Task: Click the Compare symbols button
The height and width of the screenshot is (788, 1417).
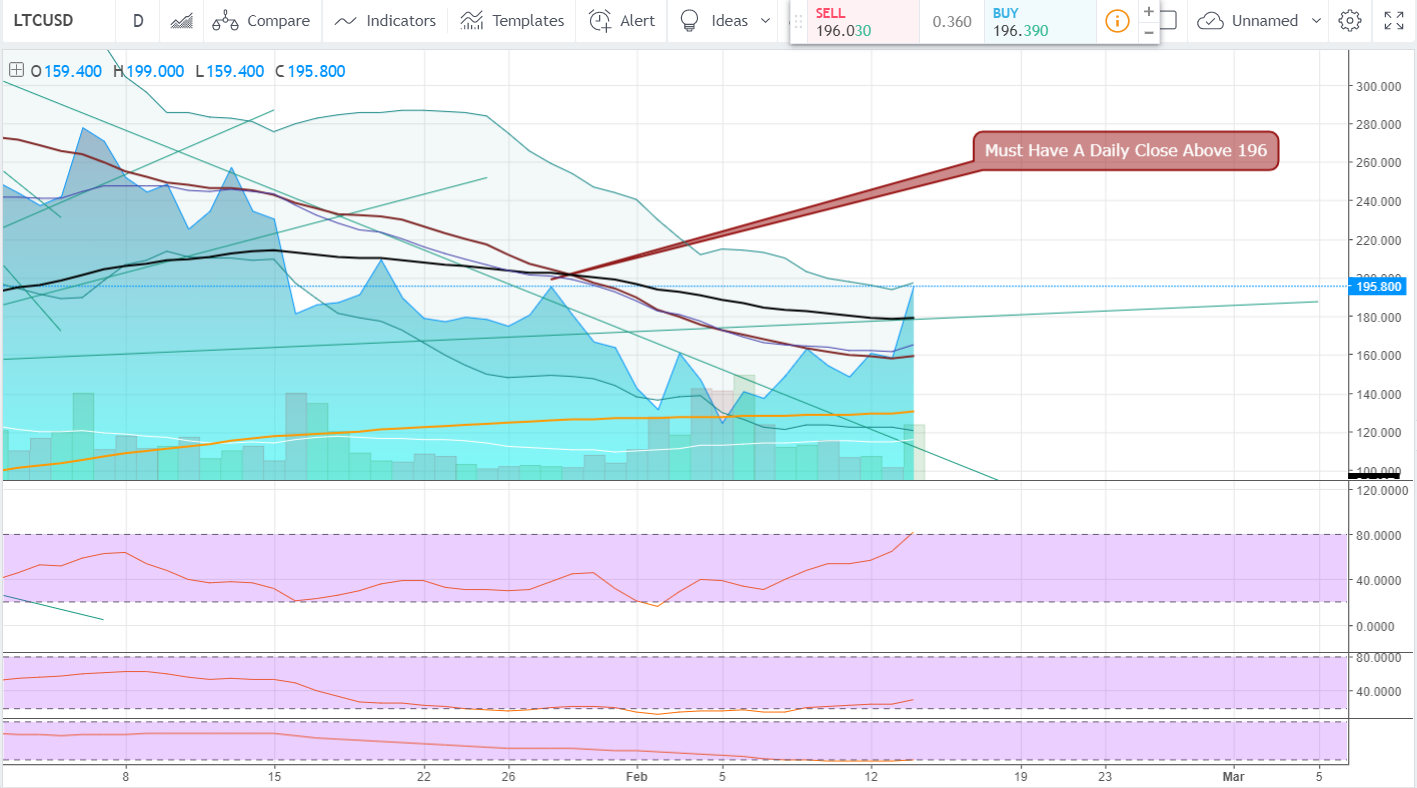Action: [261, 20]
